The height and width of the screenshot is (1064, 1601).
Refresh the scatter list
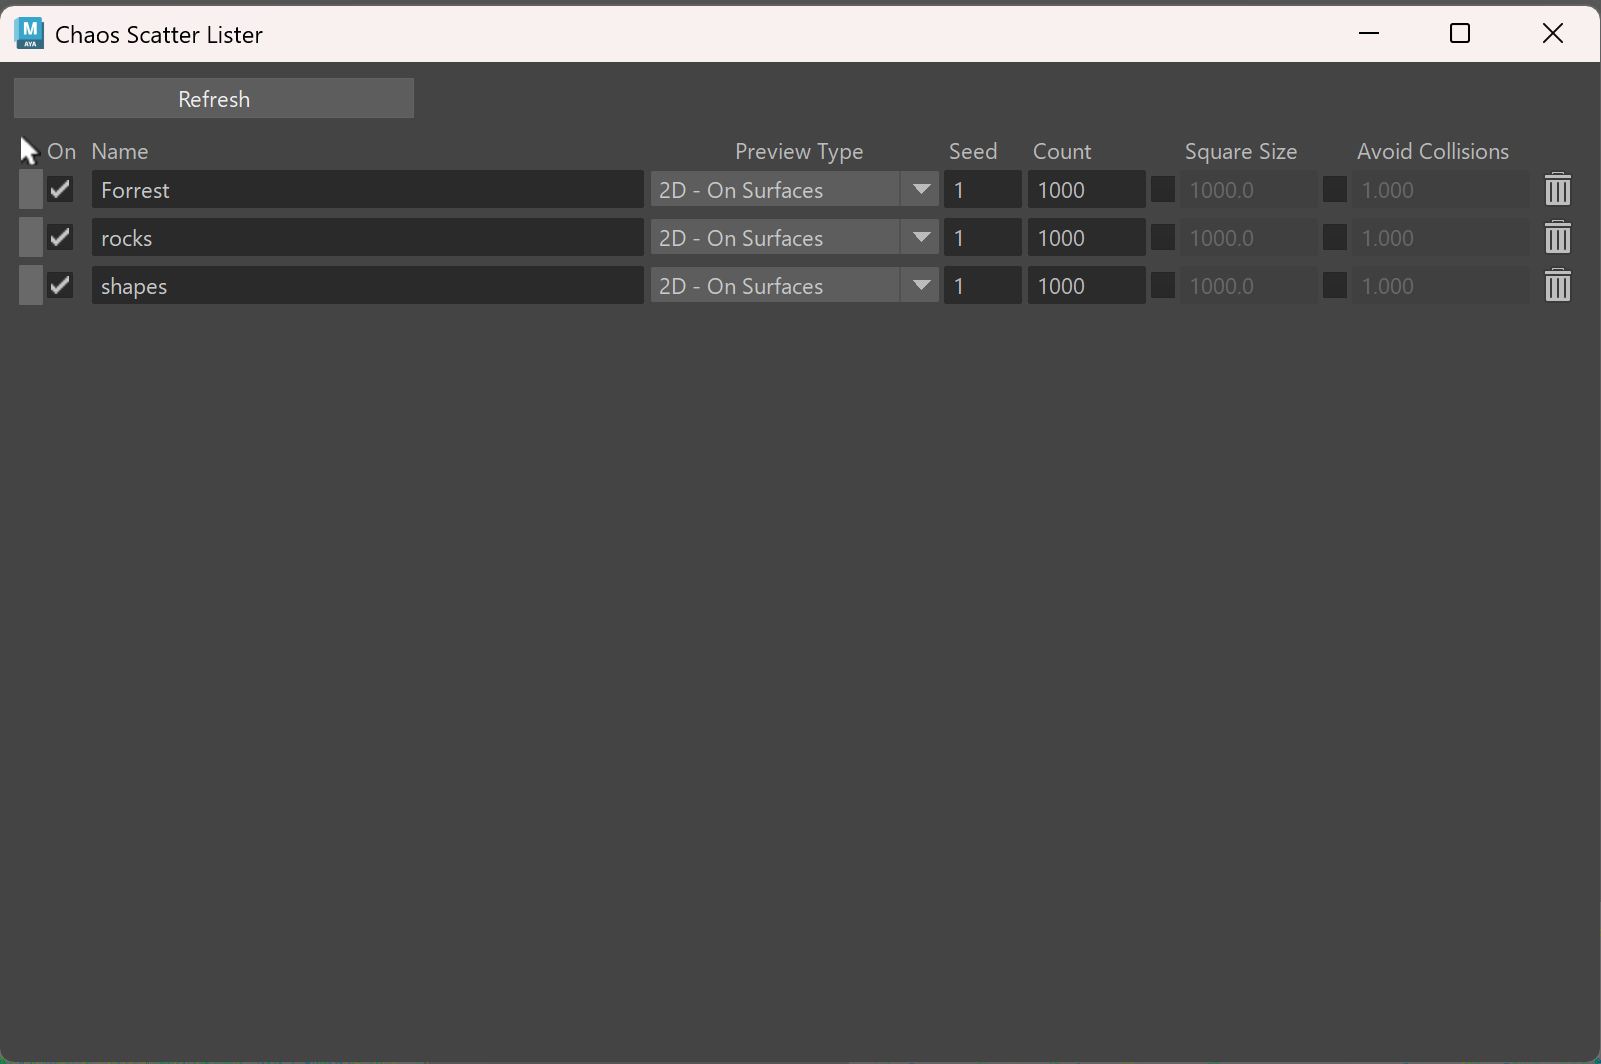(214, 98)
